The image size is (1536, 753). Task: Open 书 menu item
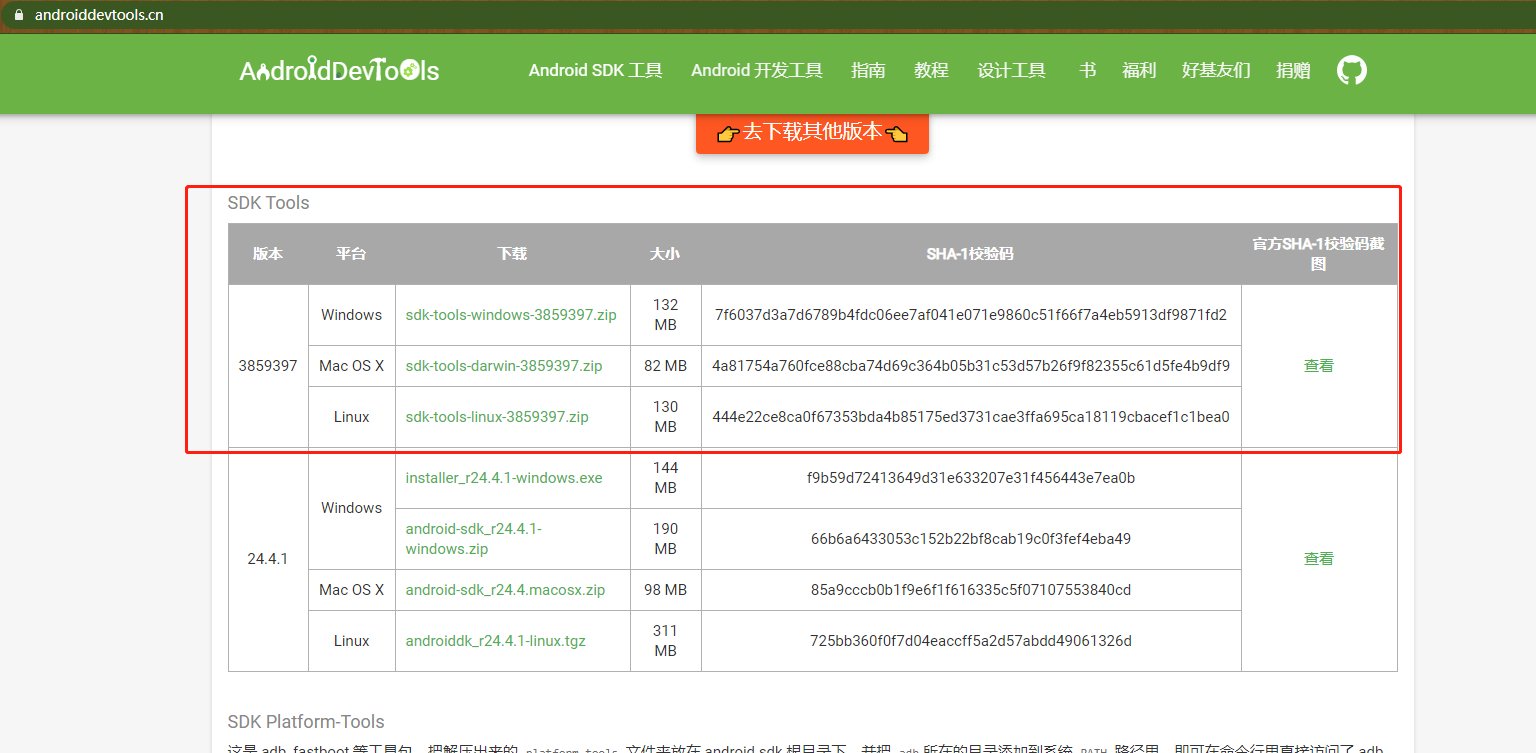(1087, 70)
